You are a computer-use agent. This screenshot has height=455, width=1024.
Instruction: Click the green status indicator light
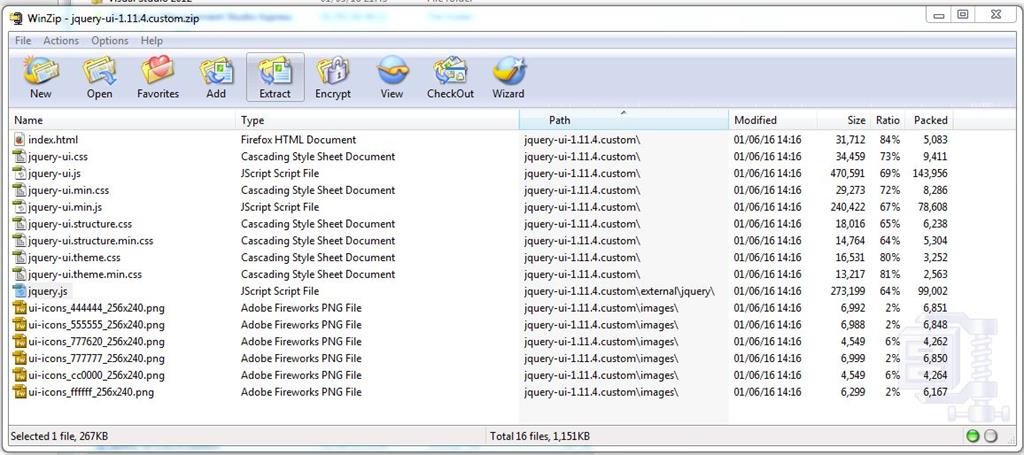pos(972,436)
